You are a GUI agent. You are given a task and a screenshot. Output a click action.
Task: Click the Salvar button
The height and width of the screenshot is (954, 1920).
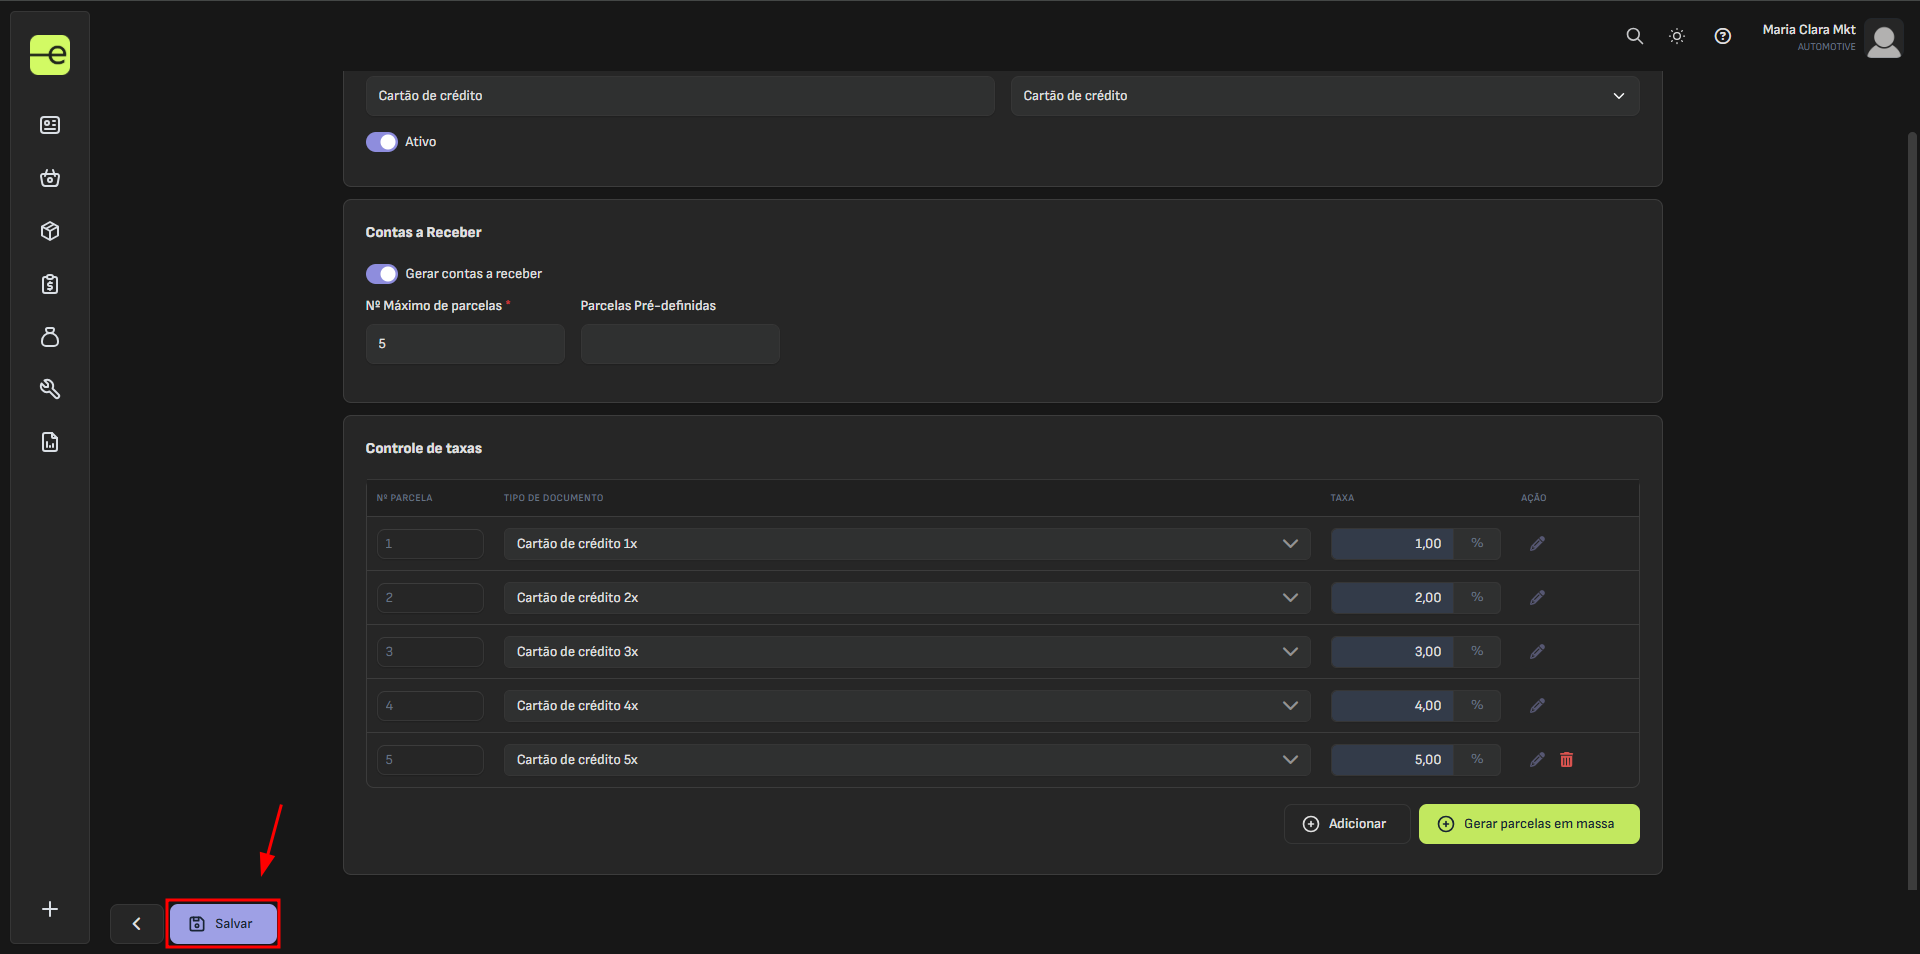pyautogui.click(x=223, y=924)
